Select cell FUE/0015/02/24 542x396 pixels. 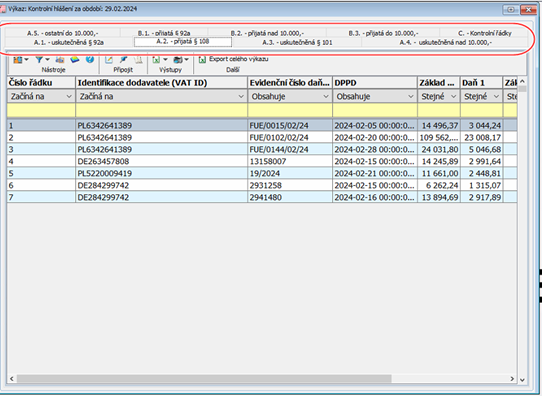(x=290, y=125)
